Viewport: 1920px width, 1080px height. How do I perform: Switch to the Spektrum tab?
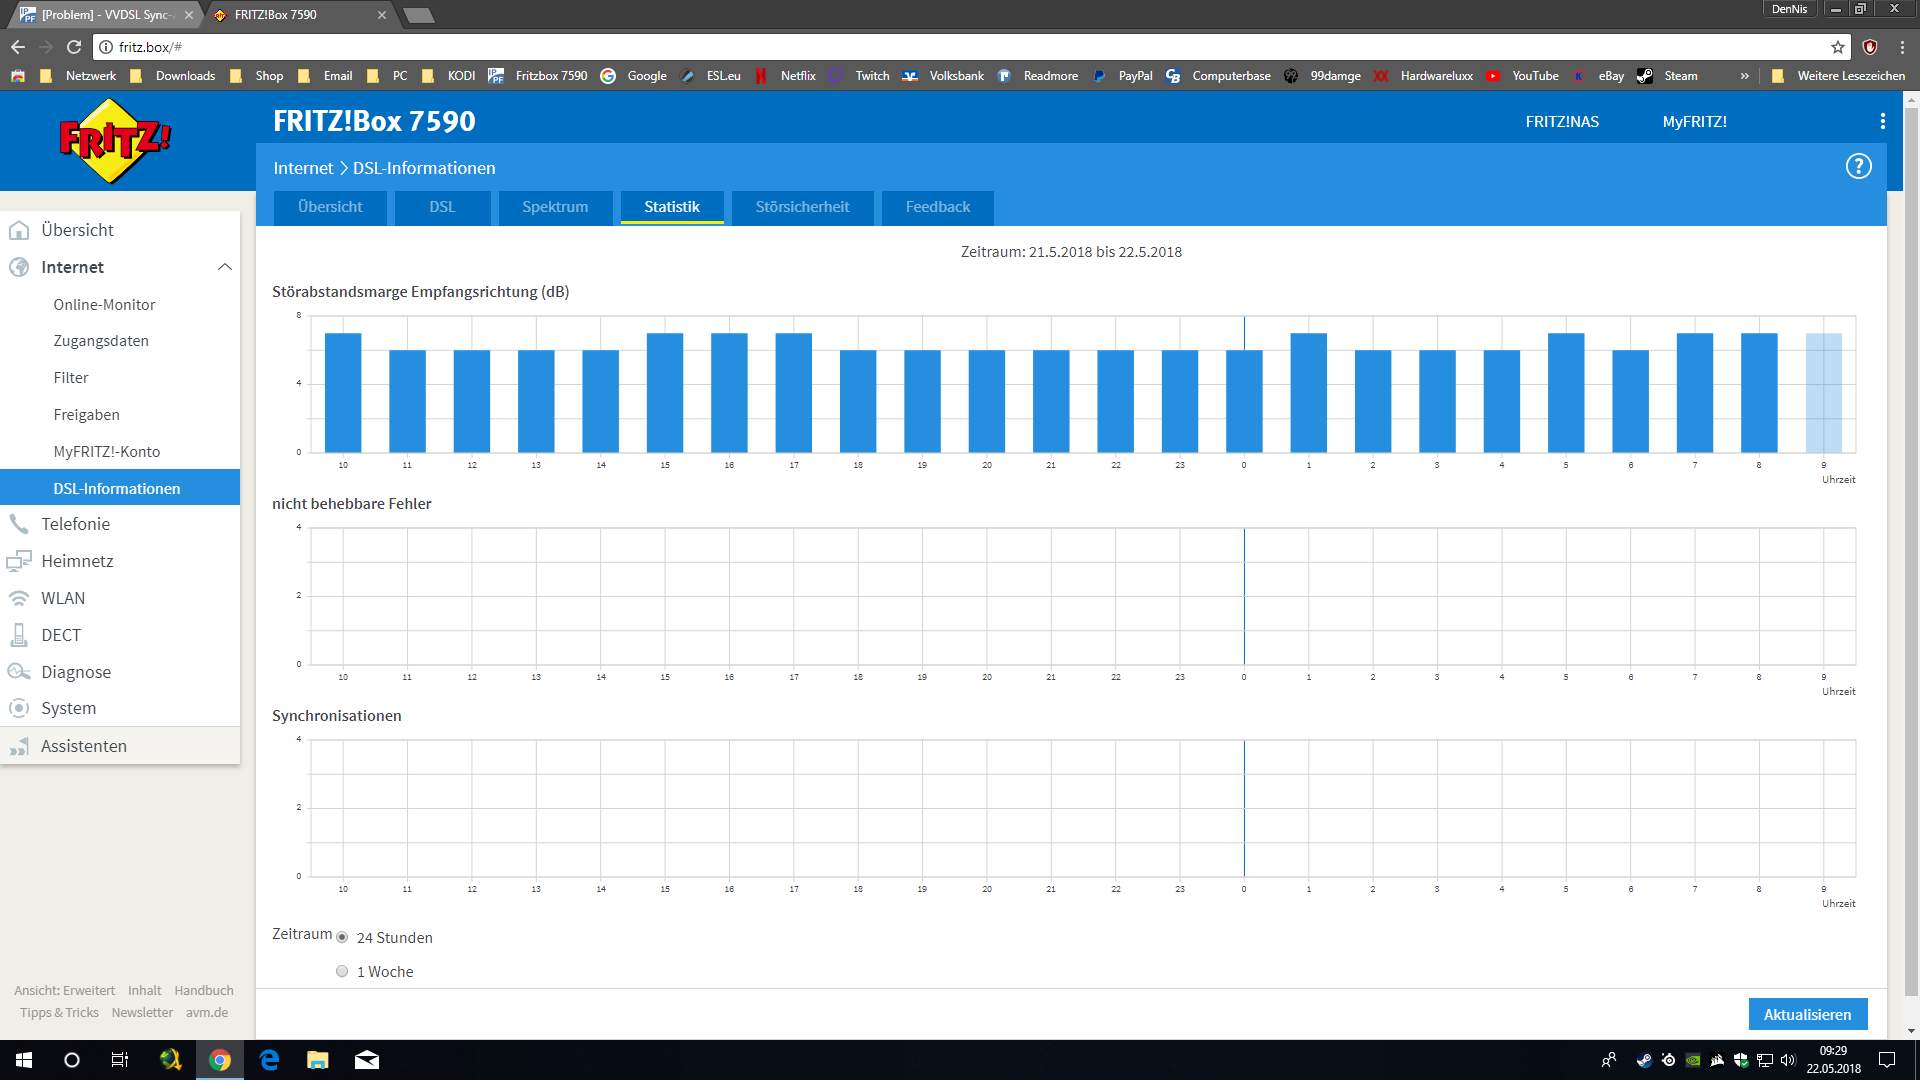point(555,207)
